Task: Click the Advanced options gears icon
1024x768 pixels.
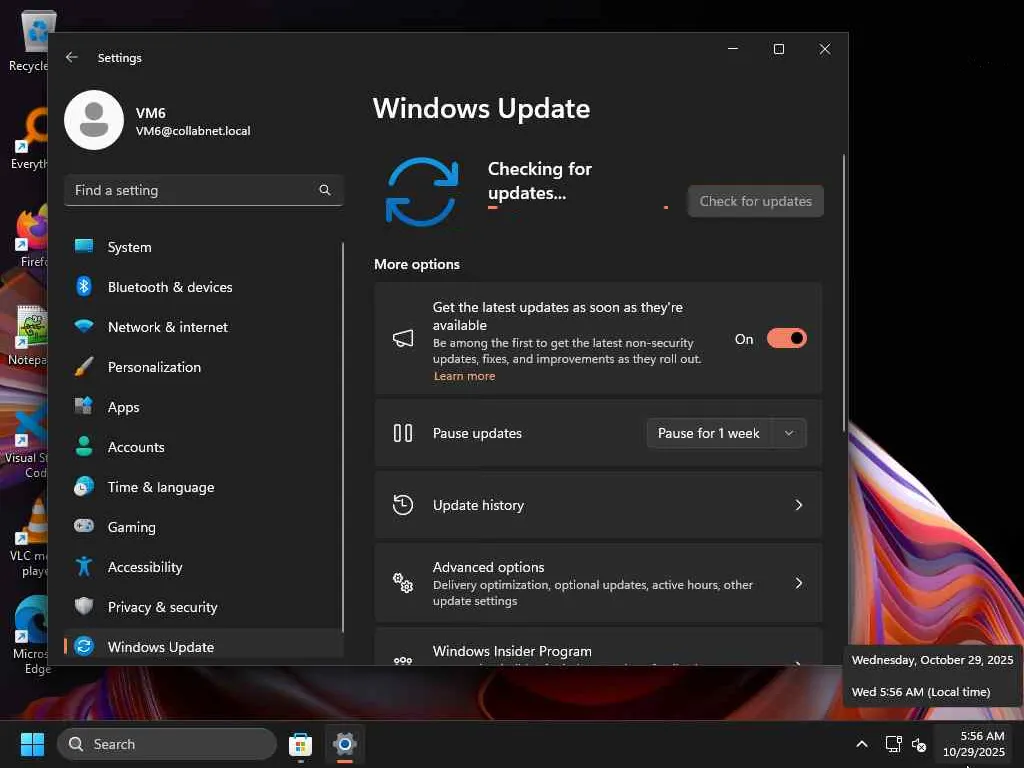Action: [403, 583]
